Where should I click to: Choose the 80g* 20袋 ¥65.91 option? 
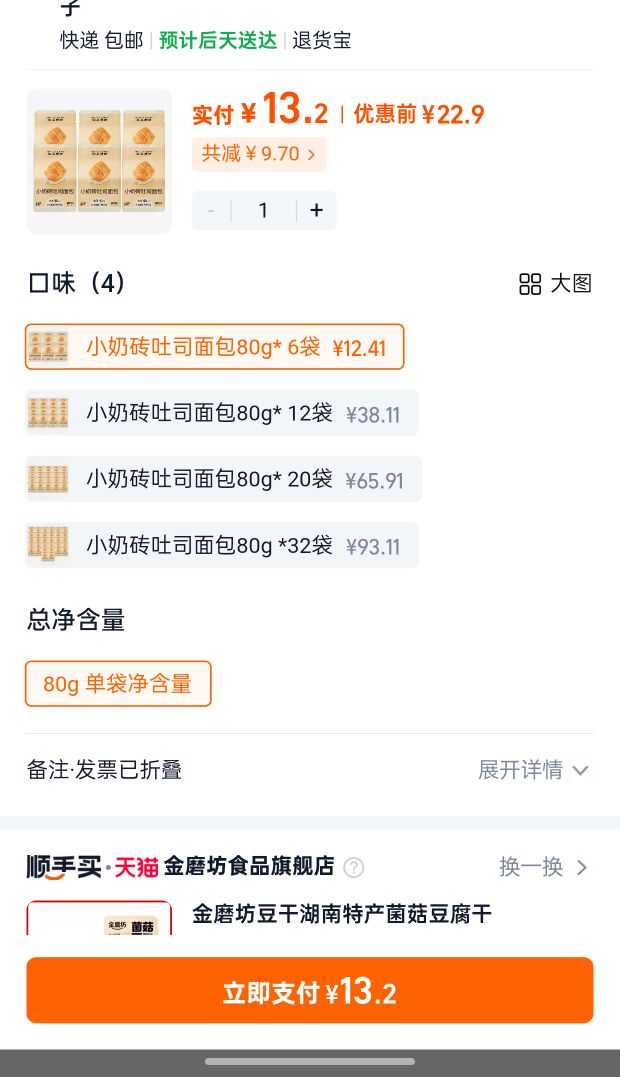pos(223,479)
